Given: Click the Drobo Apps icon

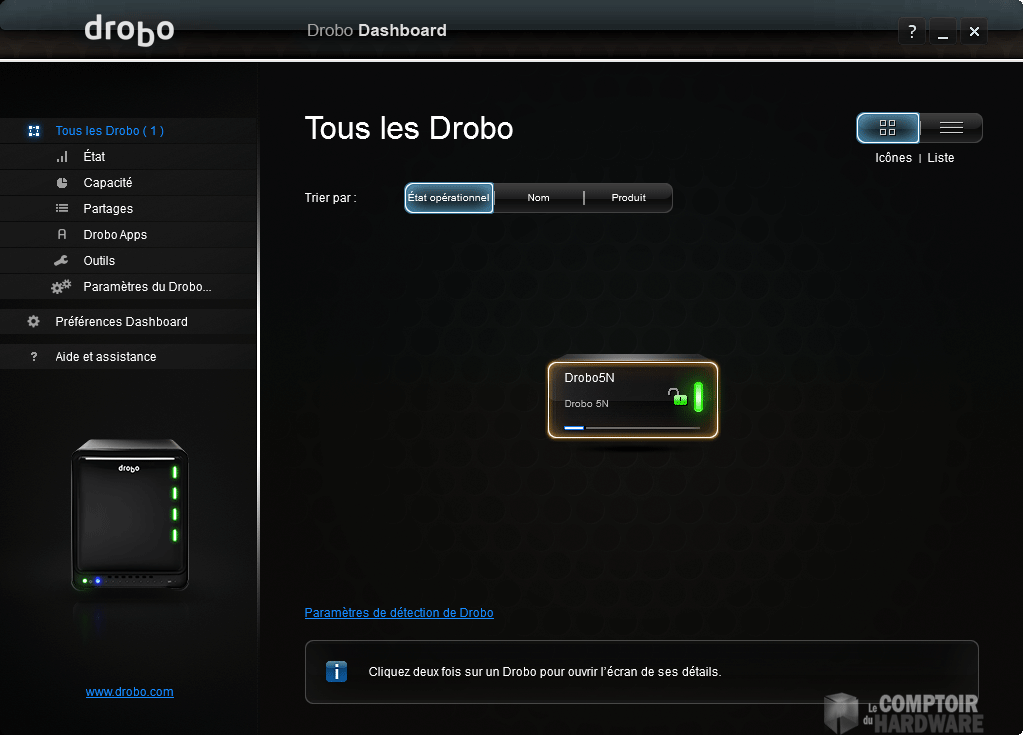Looking at the screenshot, I should pos(62,235).
